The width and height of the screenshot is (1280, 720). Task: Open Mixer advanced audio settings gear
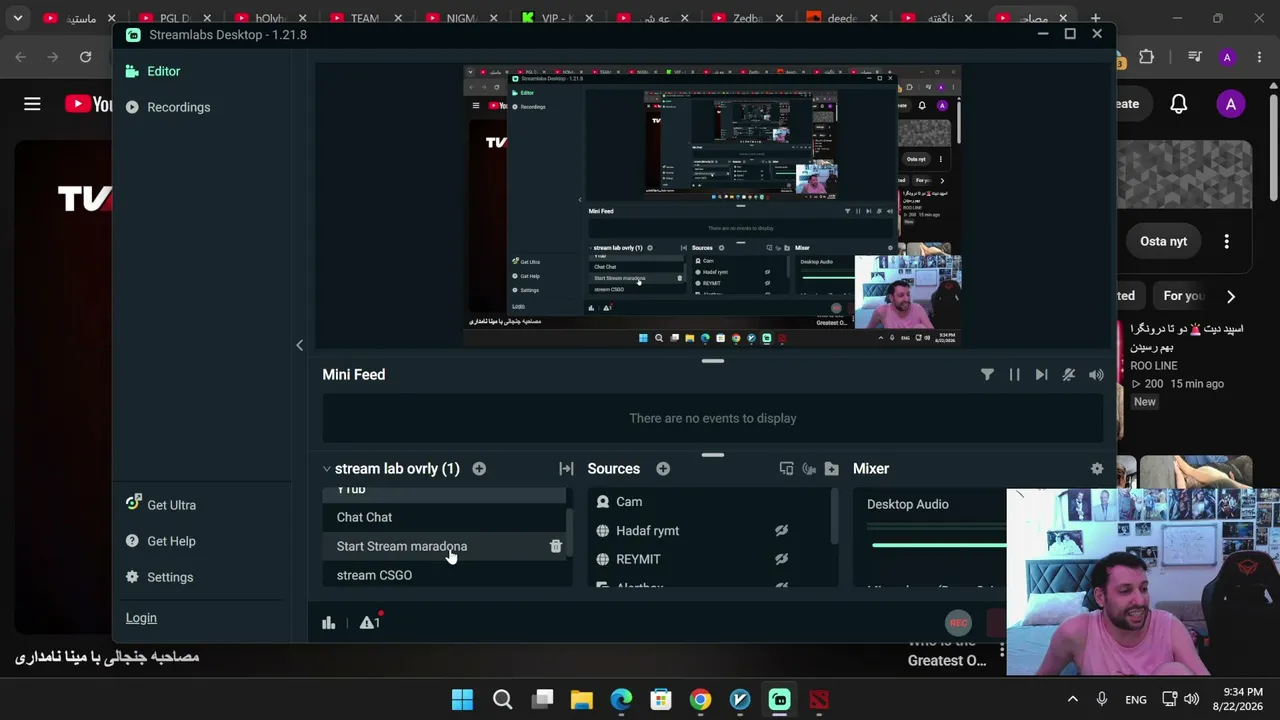(1097, 468)
